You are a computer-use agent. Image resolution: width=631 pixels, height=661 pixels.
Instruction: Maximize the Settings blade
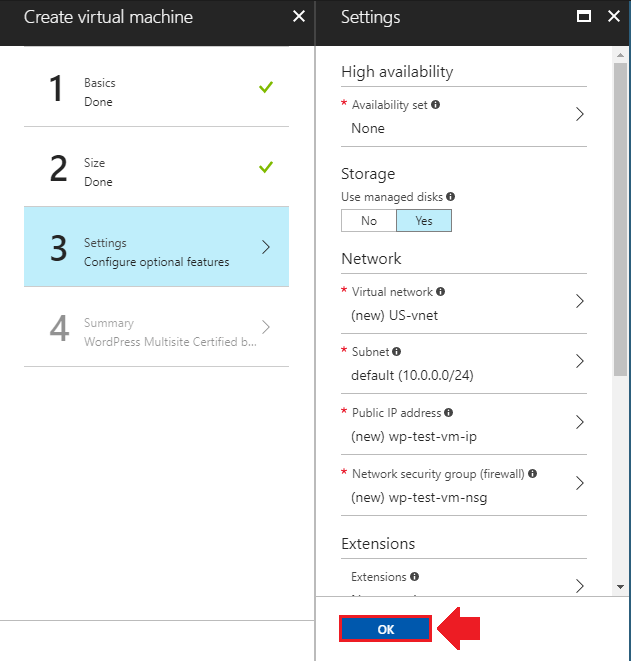584,16
